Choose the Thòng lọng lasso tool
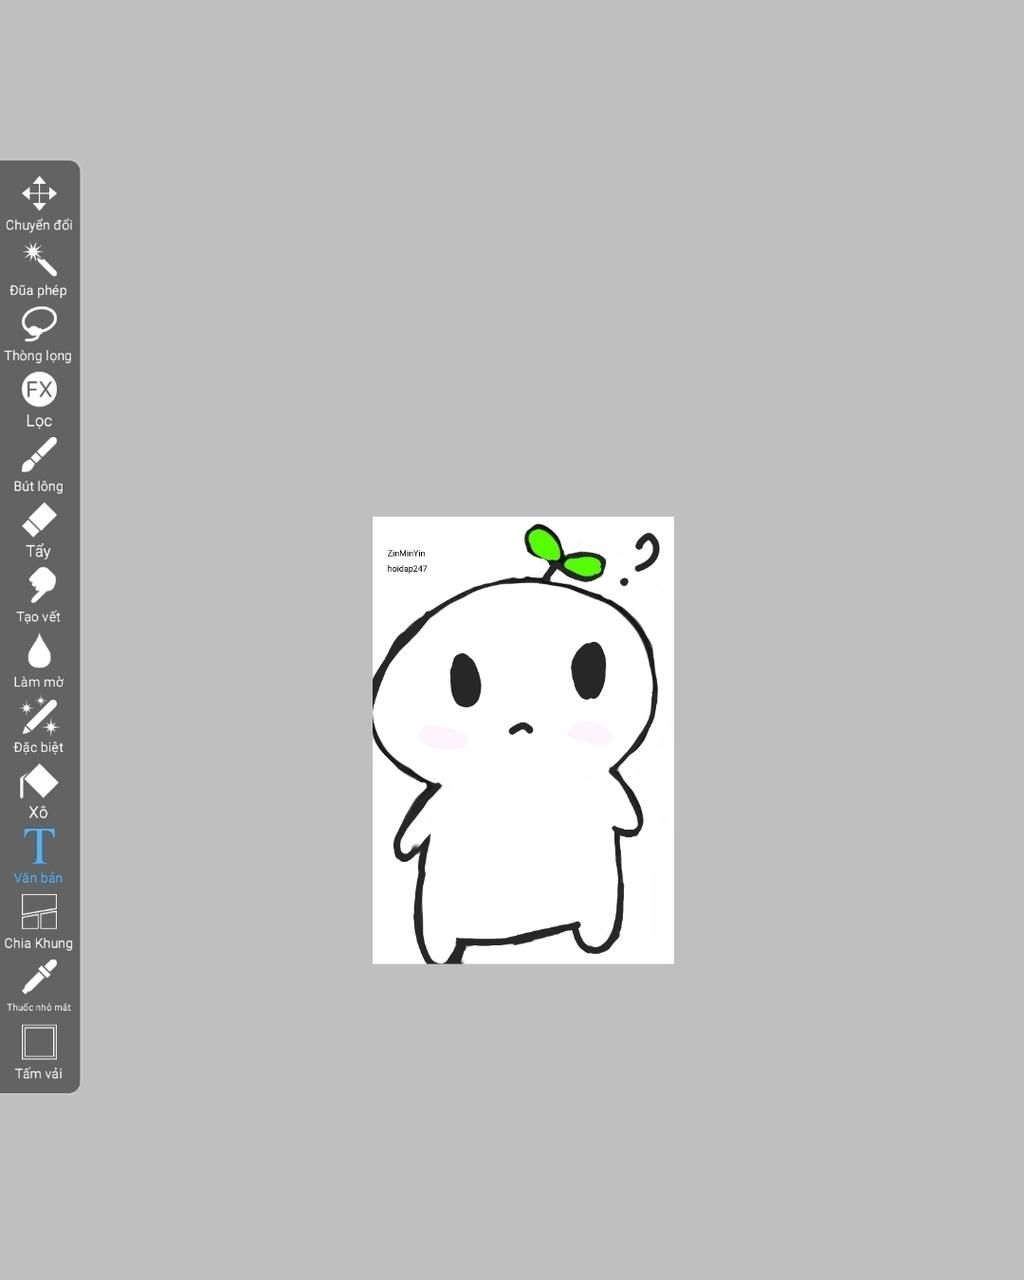 click(39, 334)
